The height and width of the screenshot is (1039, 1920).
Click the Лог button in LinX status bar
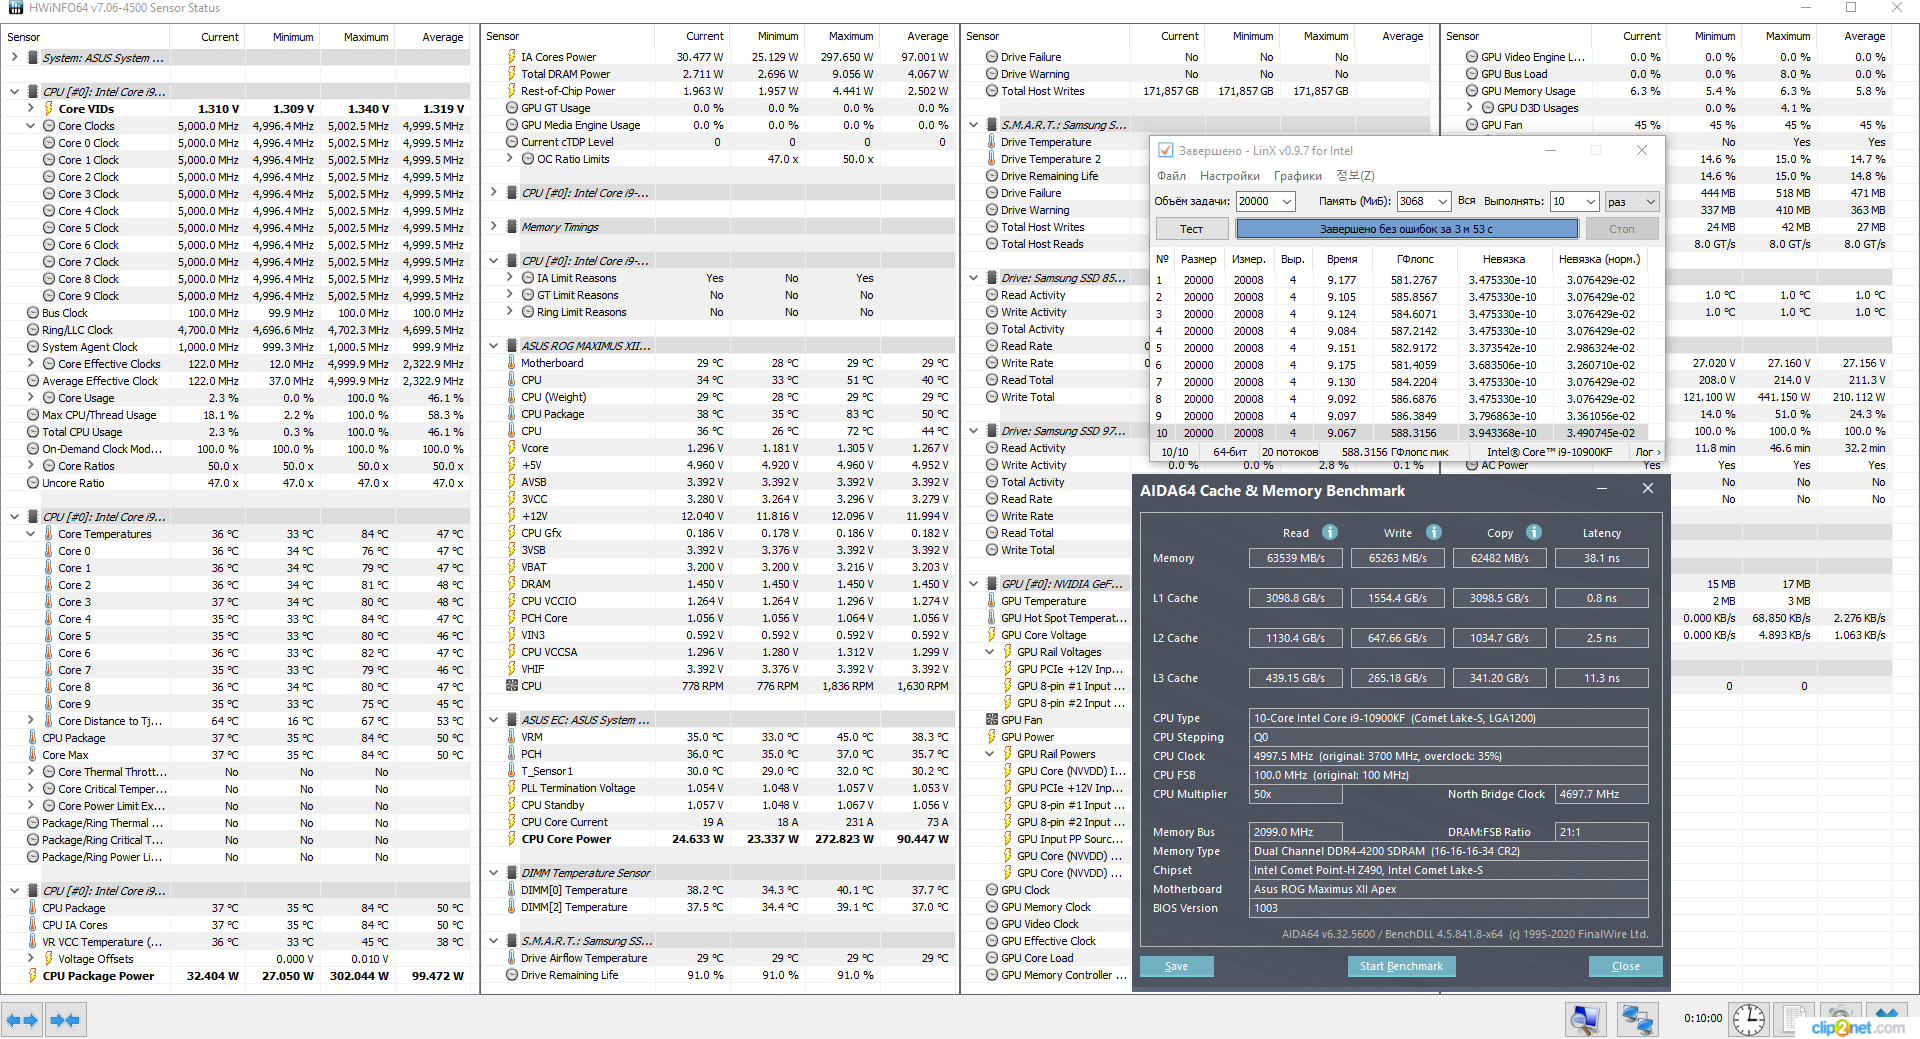click(x=1648, y=452)
